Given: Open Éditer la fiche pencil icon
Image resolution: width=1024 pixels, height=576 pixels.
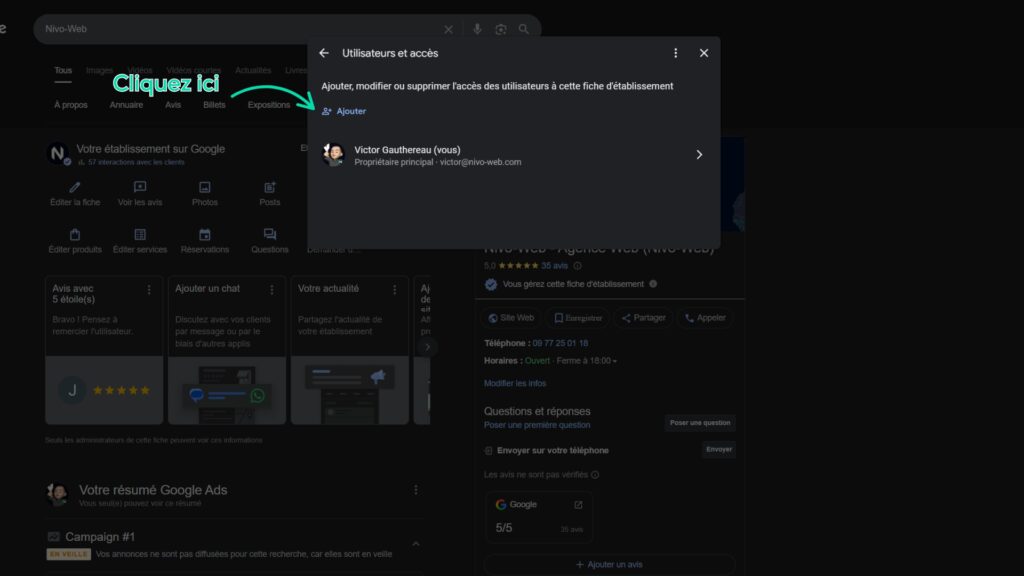Looking at the screenshot, I should coord(75,187).
